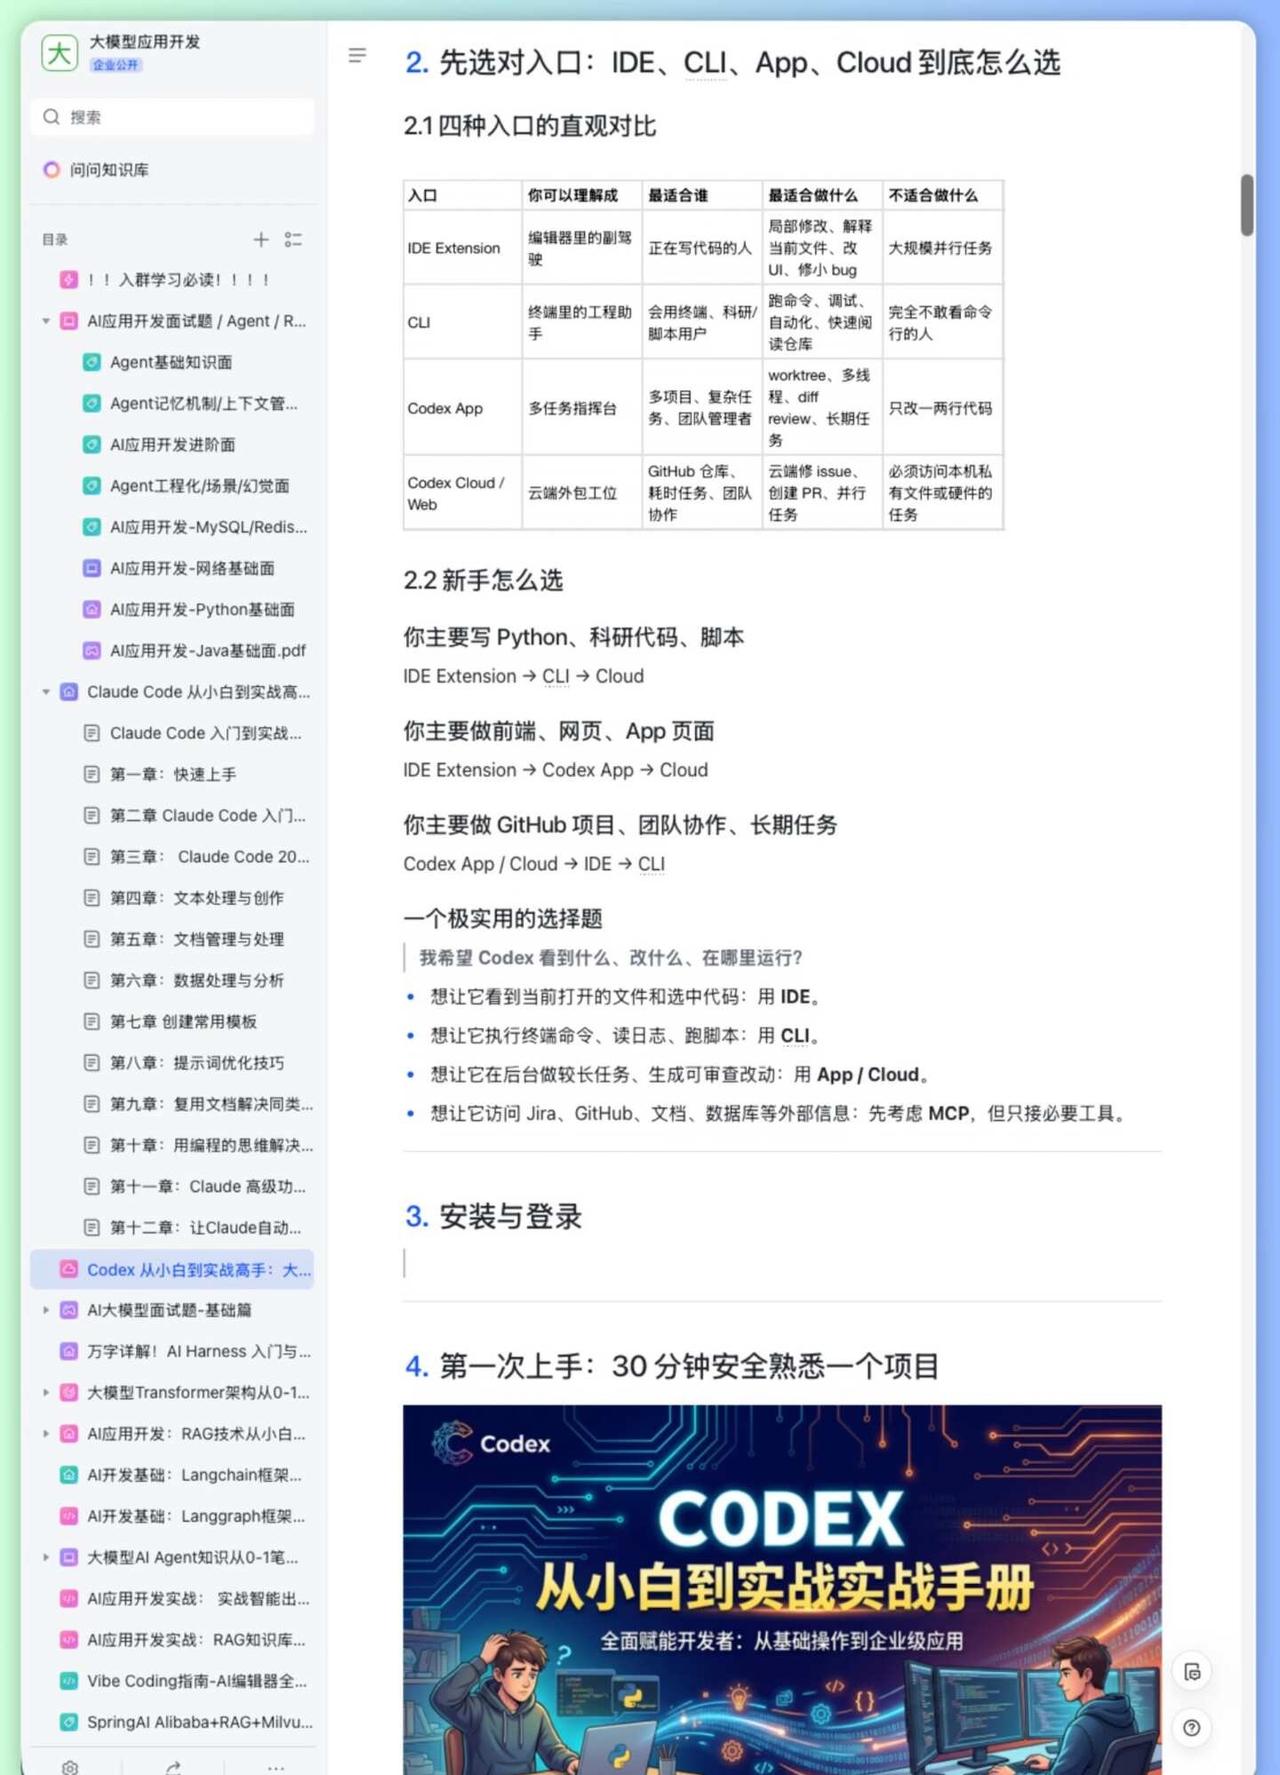Open 第二章 Claude Code 入门 chapter

coord(207,815)
